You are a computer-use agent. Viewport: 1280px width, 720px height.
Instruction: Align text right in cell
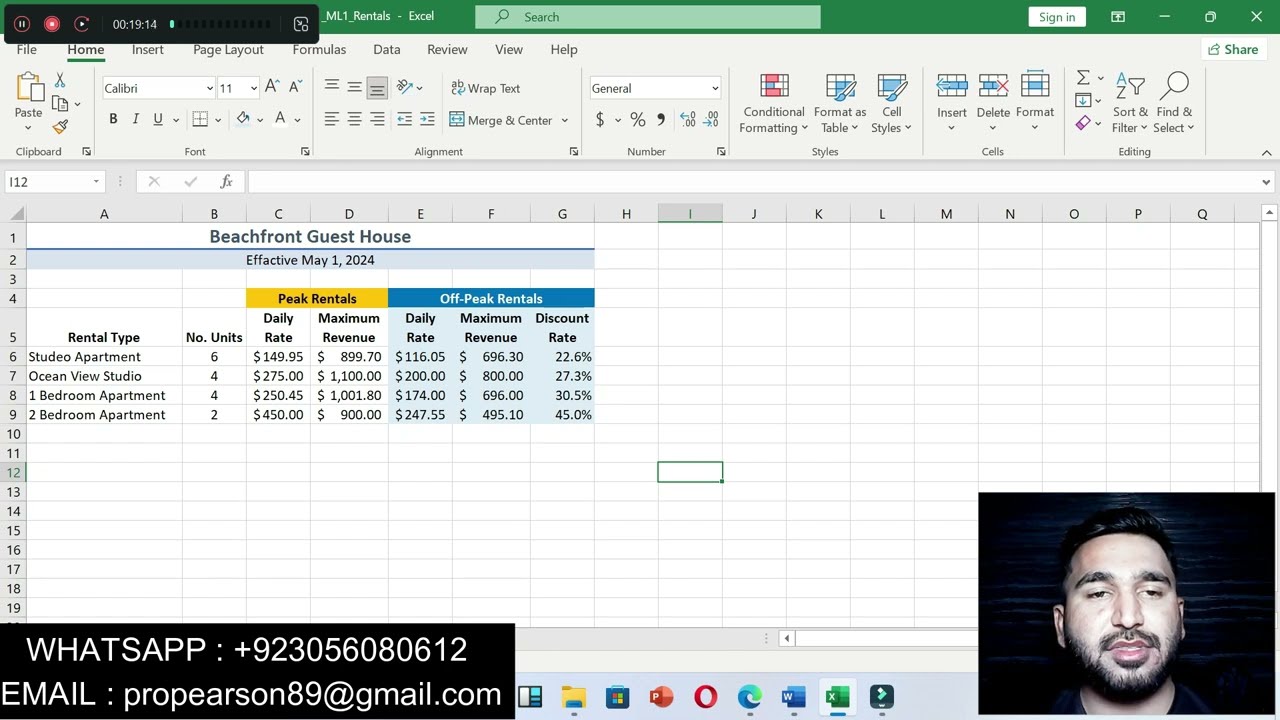(377, 119)
